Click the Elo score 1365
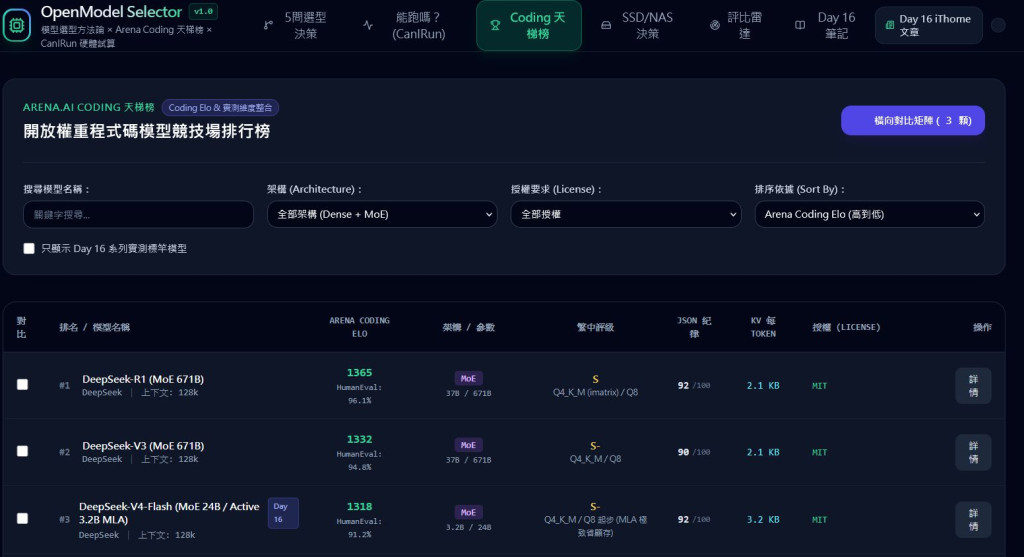This screenshot has width=1024, height=557. tap(359, 373)
